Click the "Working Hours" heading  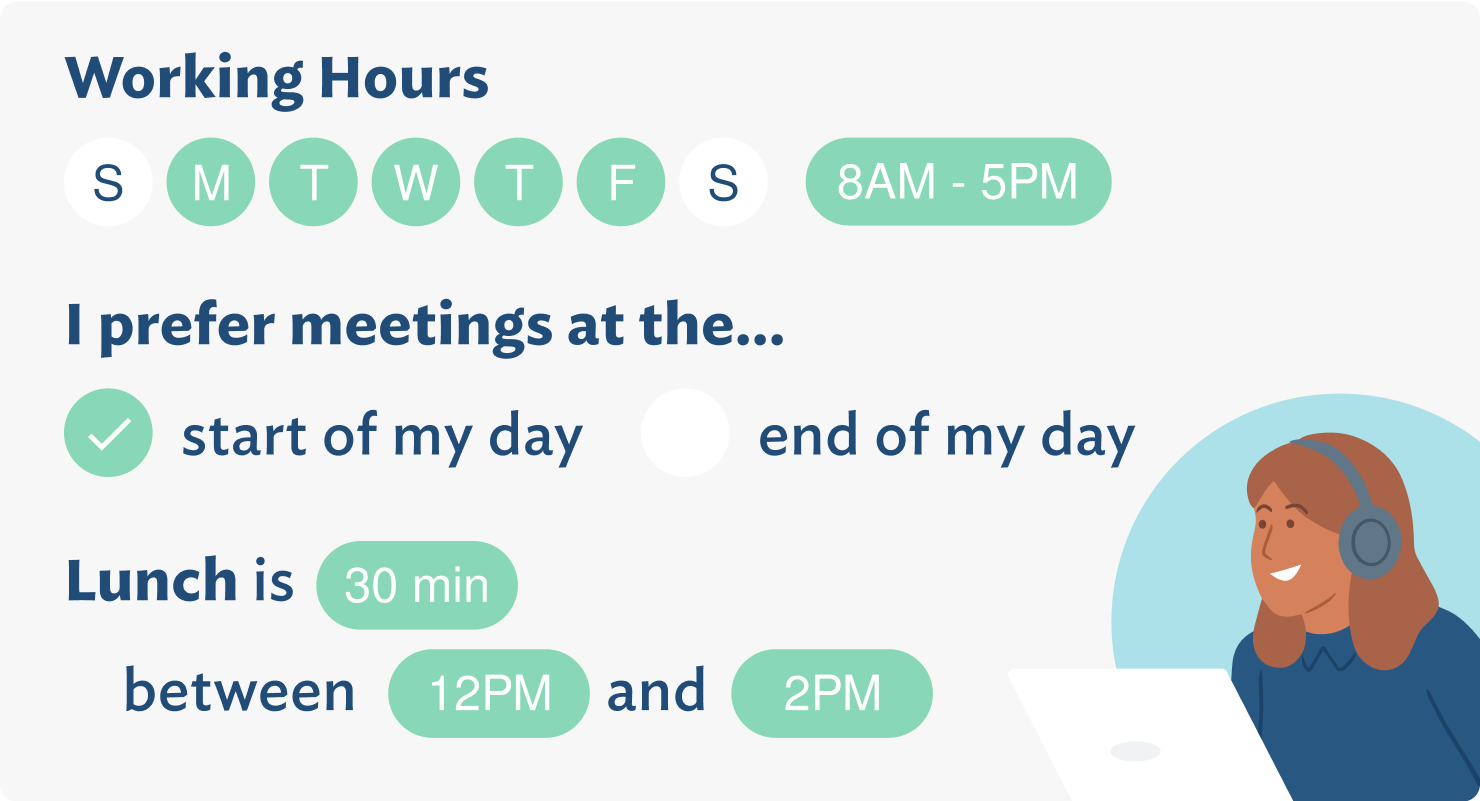277,79
